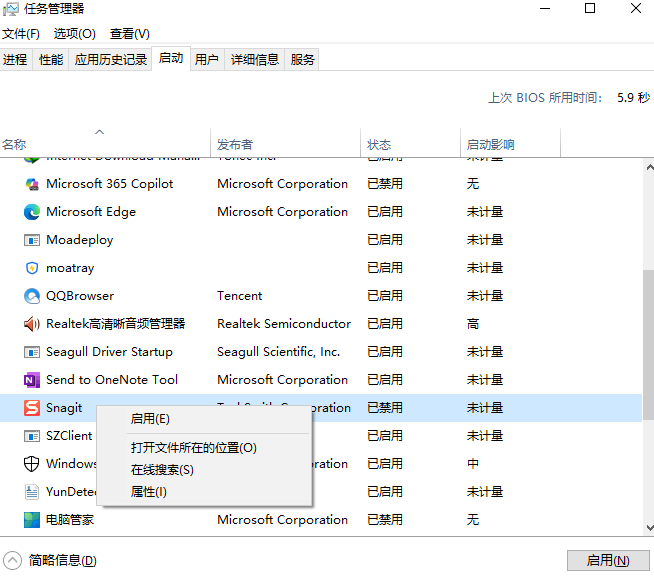Click the 中 startup impact cell
Image resolution: width=654 pixels, height=579 pixels.
(473, 464)
